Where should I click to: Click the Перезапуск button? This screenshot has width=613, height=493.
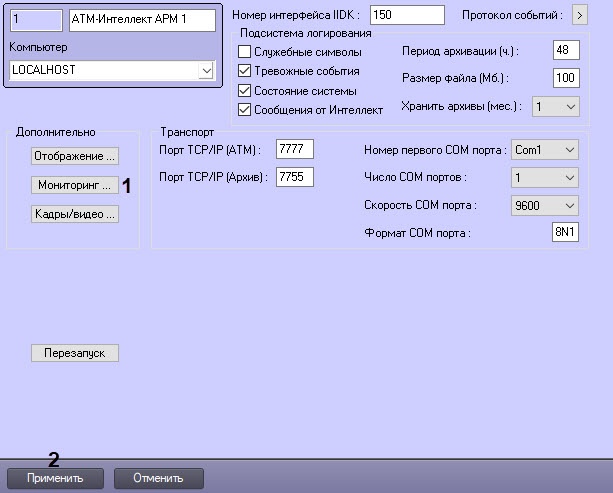[x=75, y=353]
